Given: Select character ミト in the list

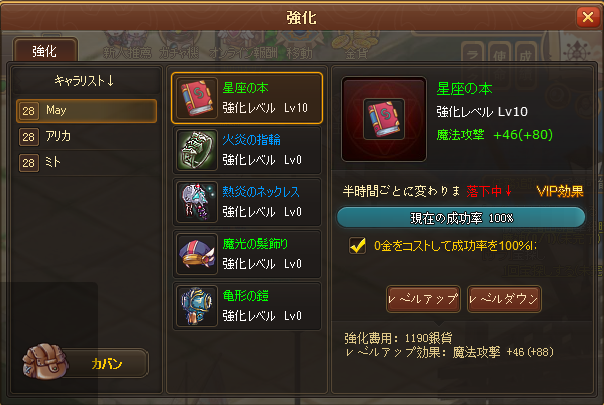Looking at the screenshot, I should click(87, 163).
